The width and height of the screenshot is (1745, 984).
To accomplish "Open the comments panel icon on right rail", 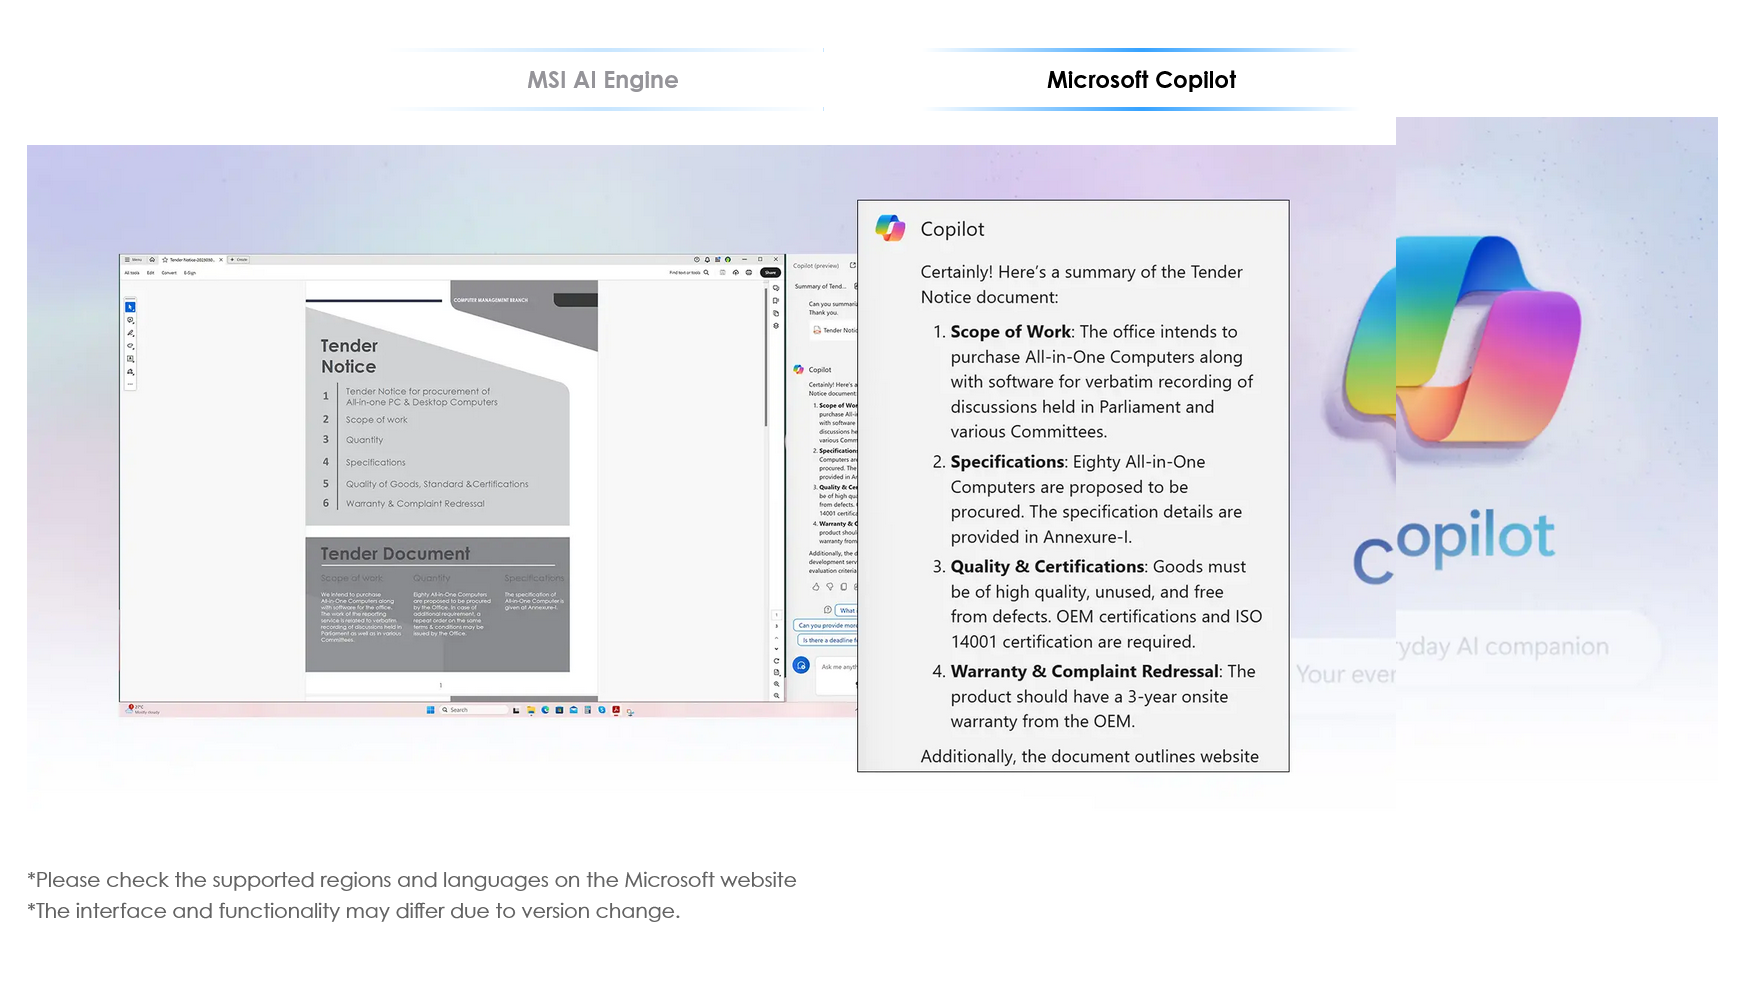I will tap(776, 288).
